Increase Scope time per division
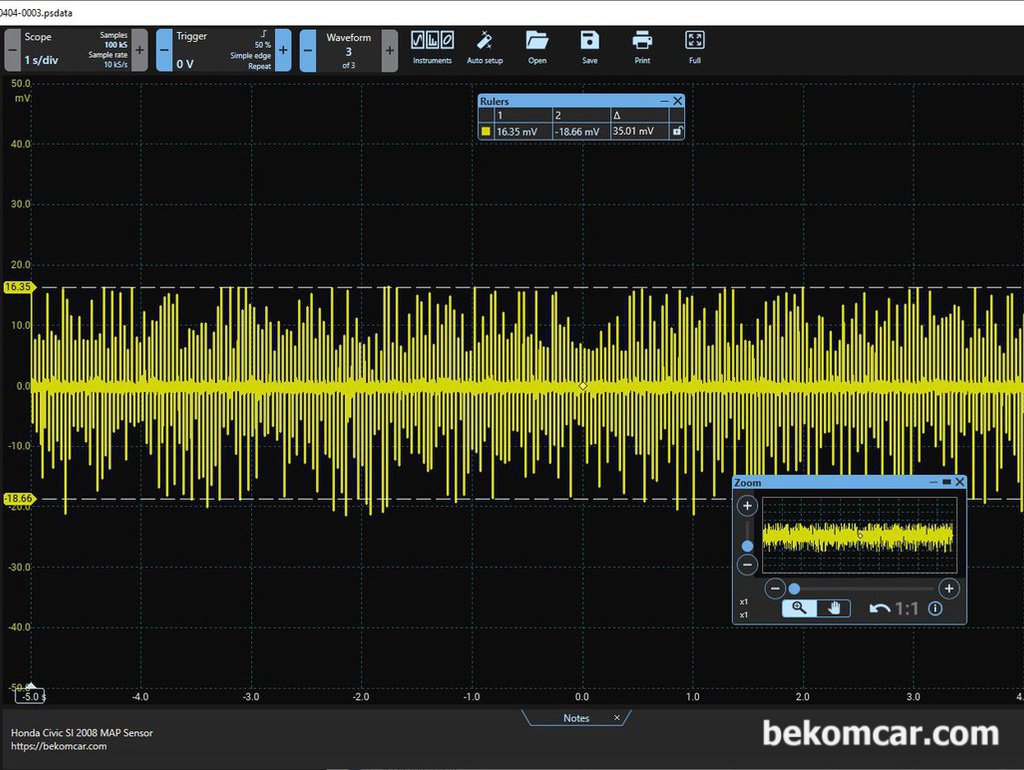 click(139, 50)
